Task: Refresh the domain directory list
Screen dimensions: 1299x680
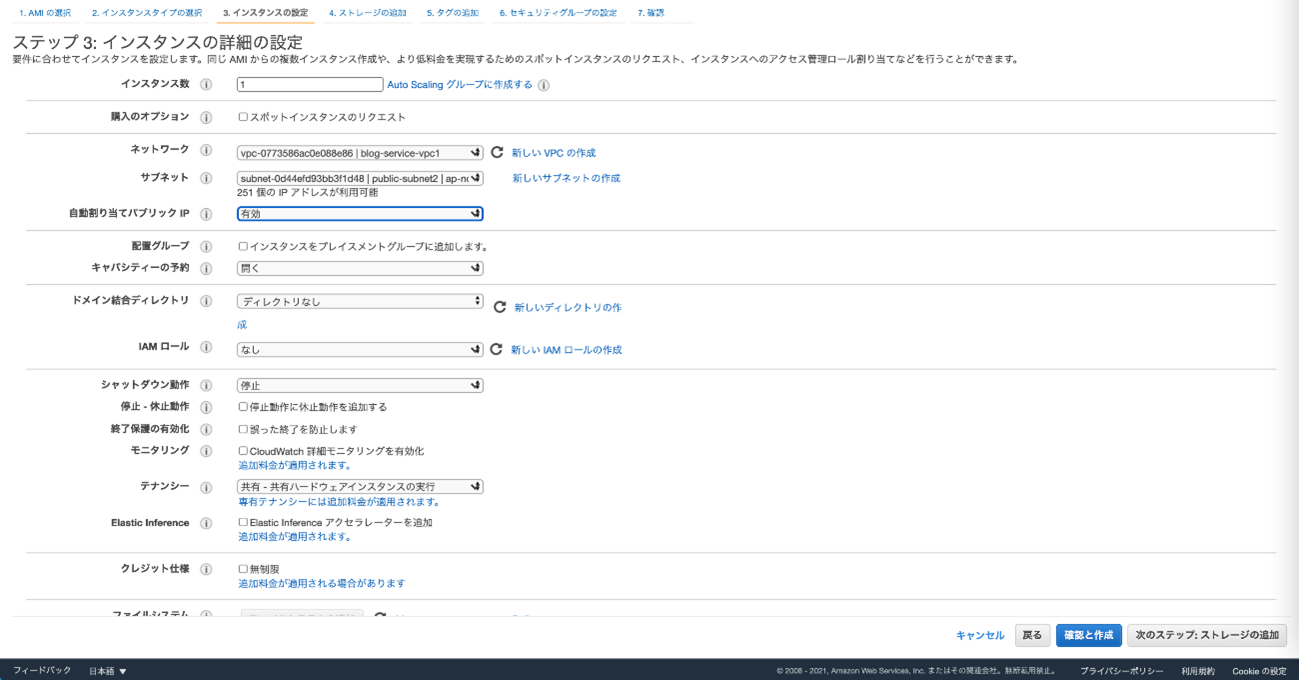Action: coord(500,307)
